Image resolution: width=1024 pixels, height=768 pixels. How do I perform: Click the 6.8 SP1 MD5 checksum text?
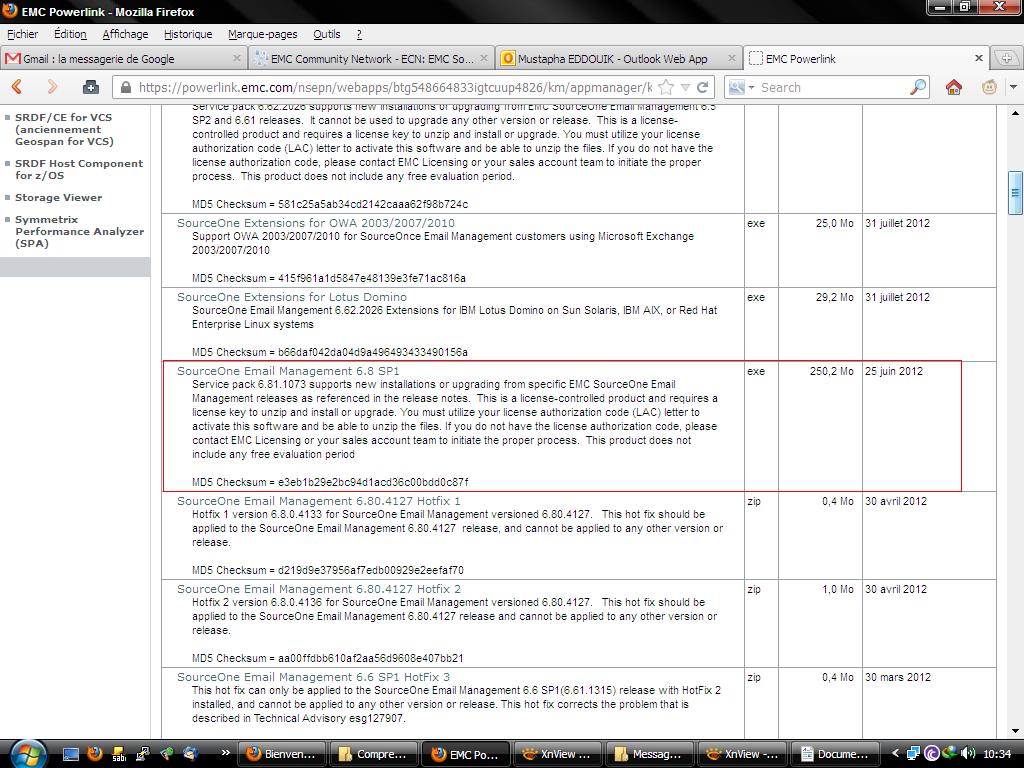(330, 483)
